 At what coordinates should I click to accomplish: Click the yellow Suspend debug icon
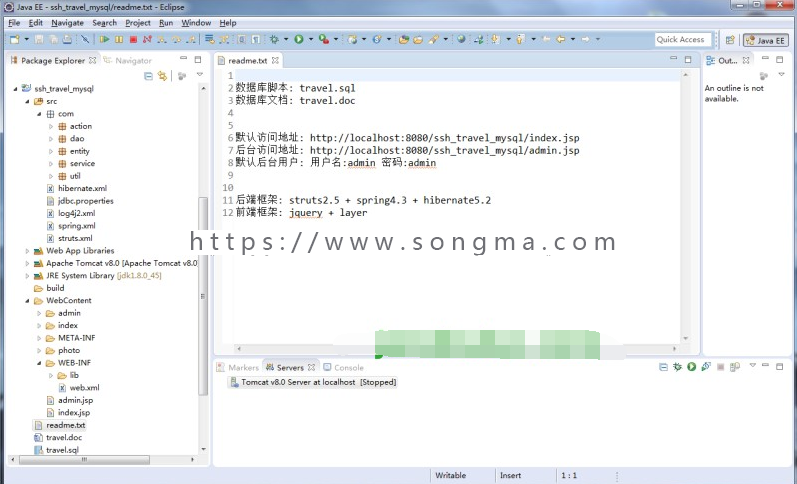[119, 39]
